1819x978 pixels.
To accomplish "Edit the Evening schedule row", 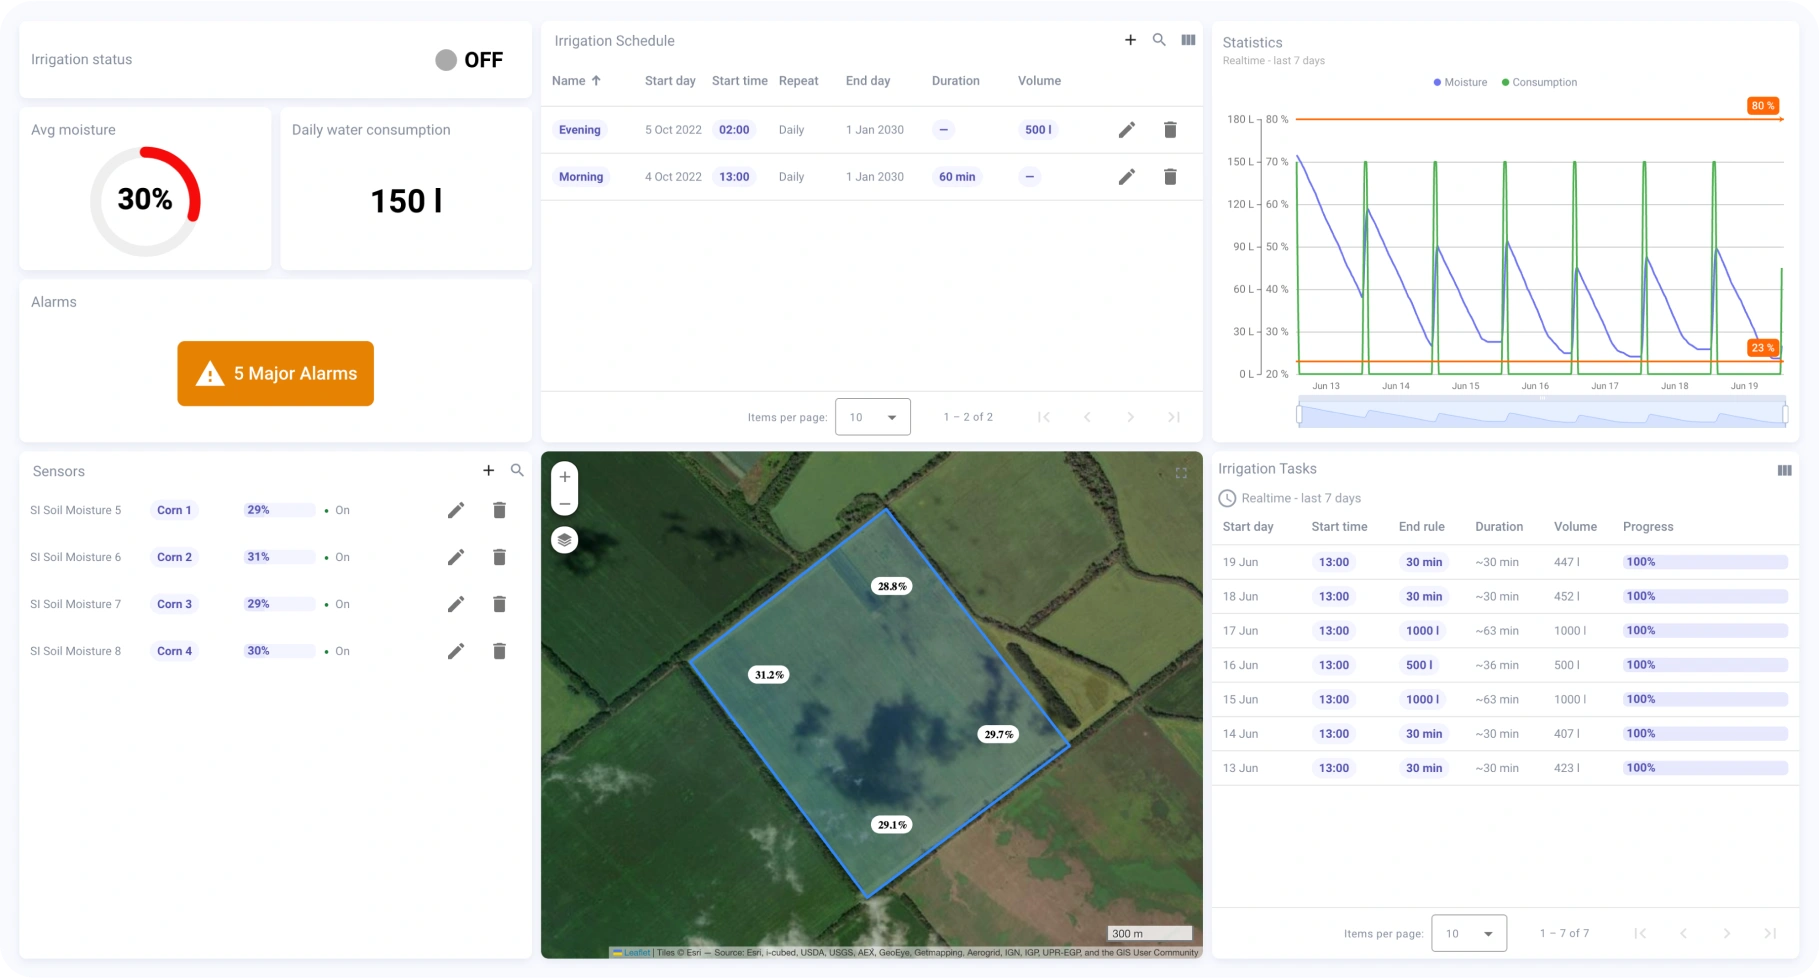I will pos(1126,130).
